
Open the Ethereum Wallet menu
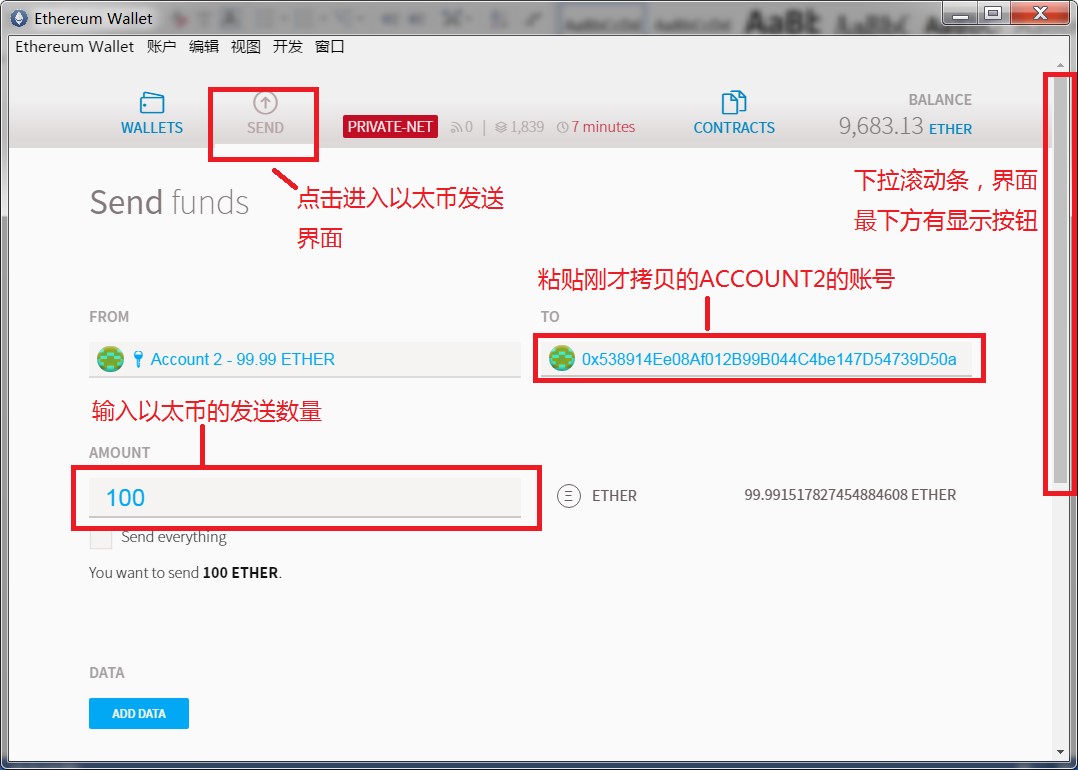click(x=75, y=47)
